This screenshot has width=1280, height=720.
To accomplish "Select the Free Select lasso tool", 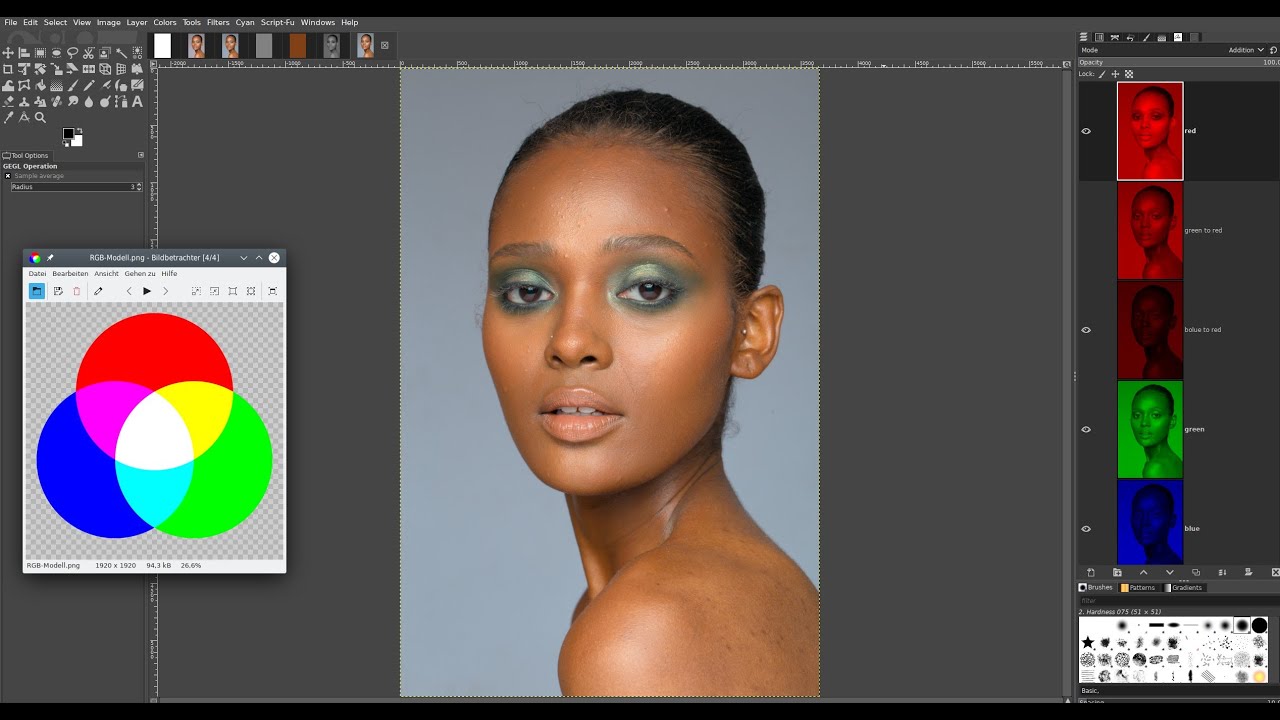I will pyautogui.click(x=72, y=53).
